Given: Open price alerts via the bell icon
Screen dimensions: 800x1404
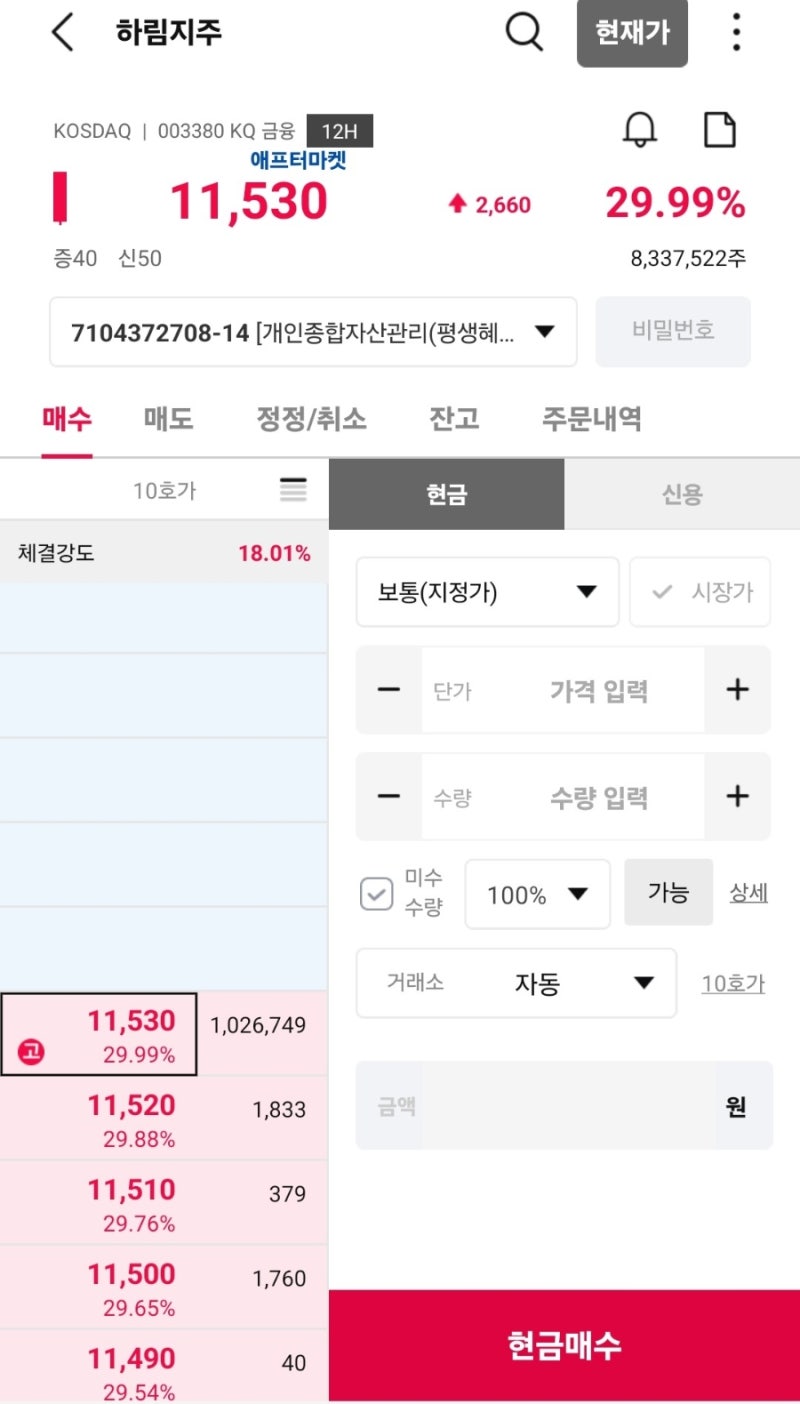Looking at the screenshot, I should (640, 129).
